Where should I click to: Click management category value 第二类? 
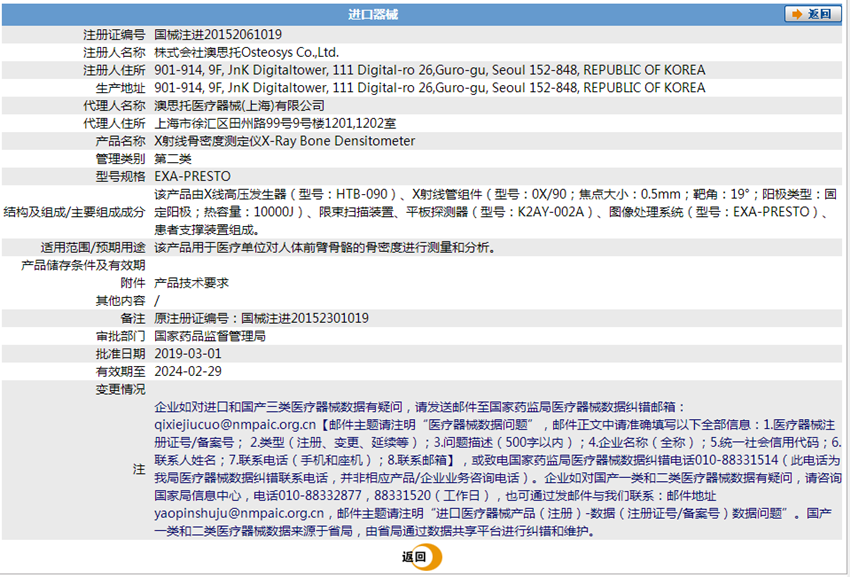pos(173,159)
